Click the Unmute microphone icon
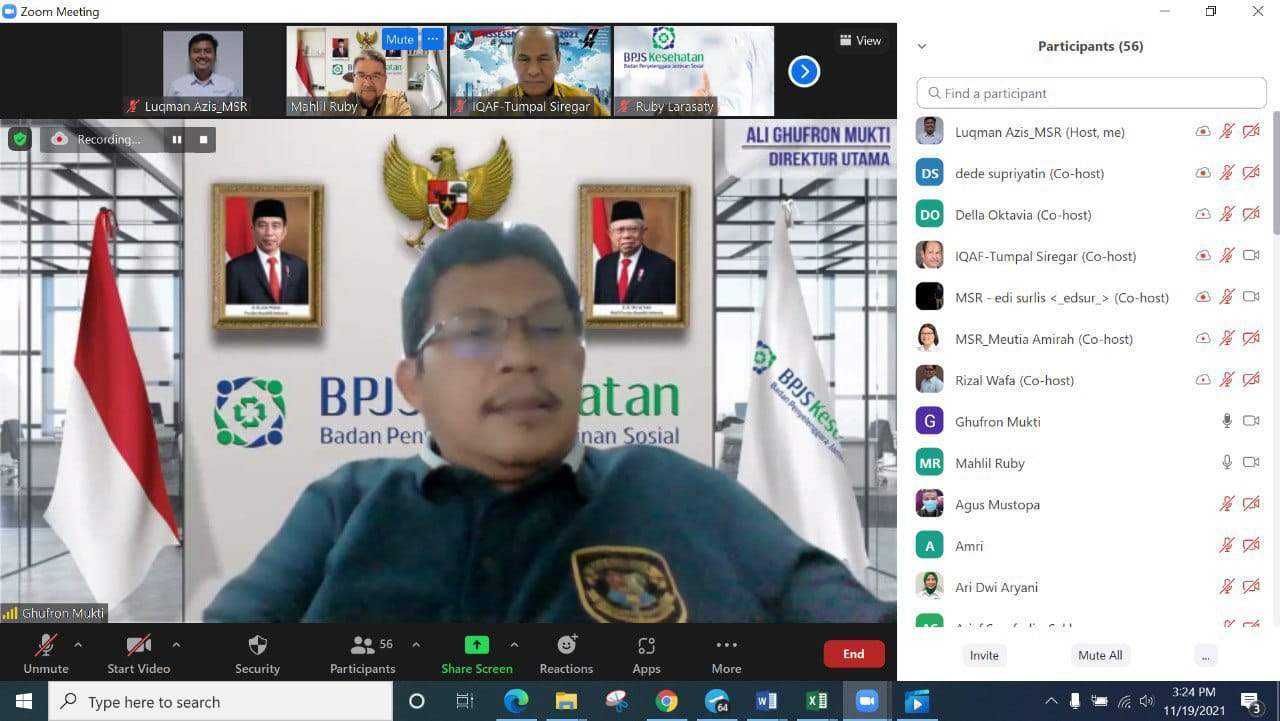1280x721 pixels. (46, 646)
